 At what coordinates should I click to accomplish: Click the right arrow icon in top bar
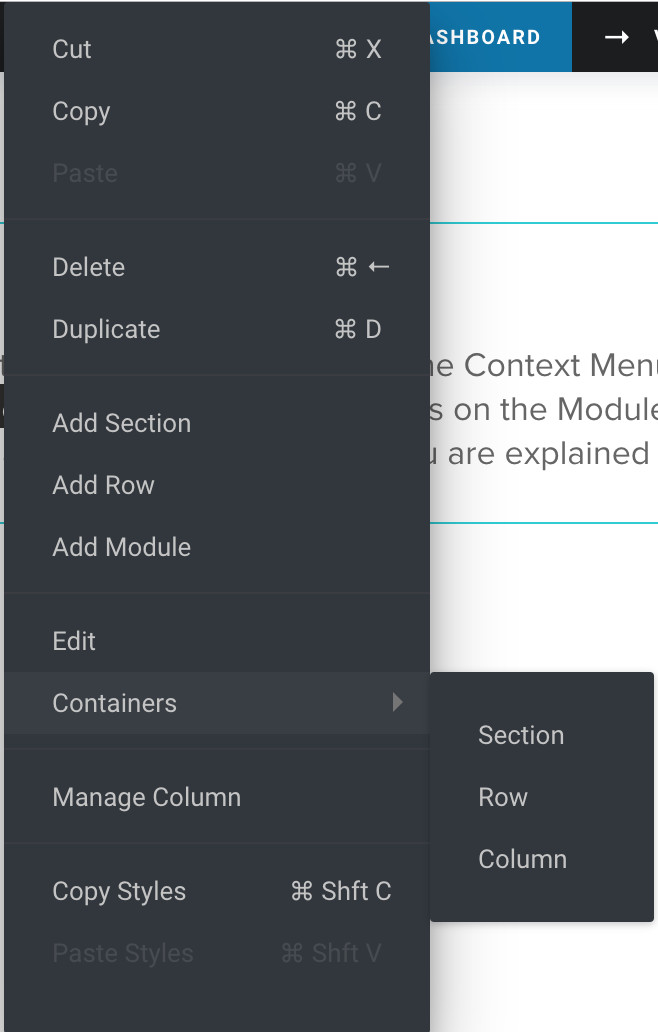click(617, 37)
